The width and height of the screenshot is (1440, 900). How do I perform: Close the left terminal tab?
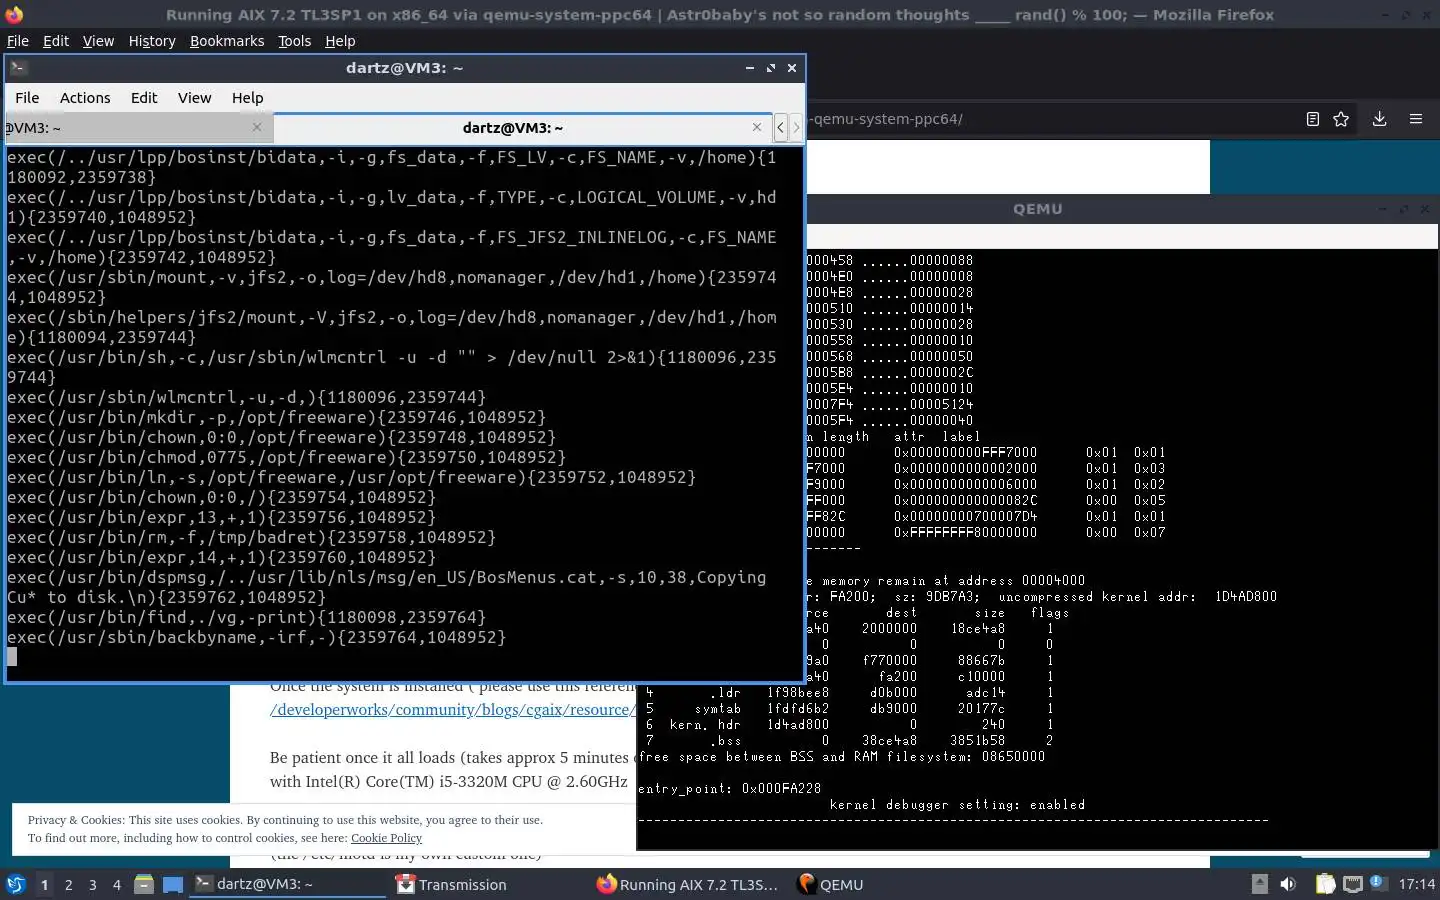(x=257, y=127)
